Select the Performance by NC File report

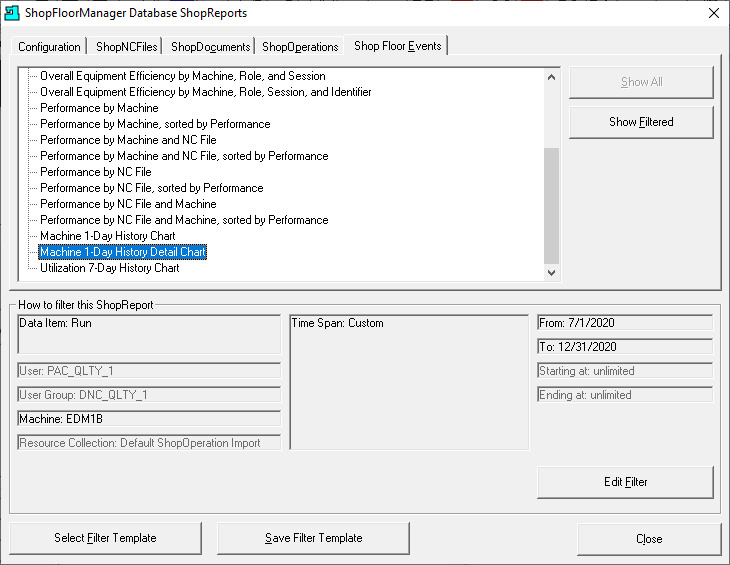coord(96,172)
